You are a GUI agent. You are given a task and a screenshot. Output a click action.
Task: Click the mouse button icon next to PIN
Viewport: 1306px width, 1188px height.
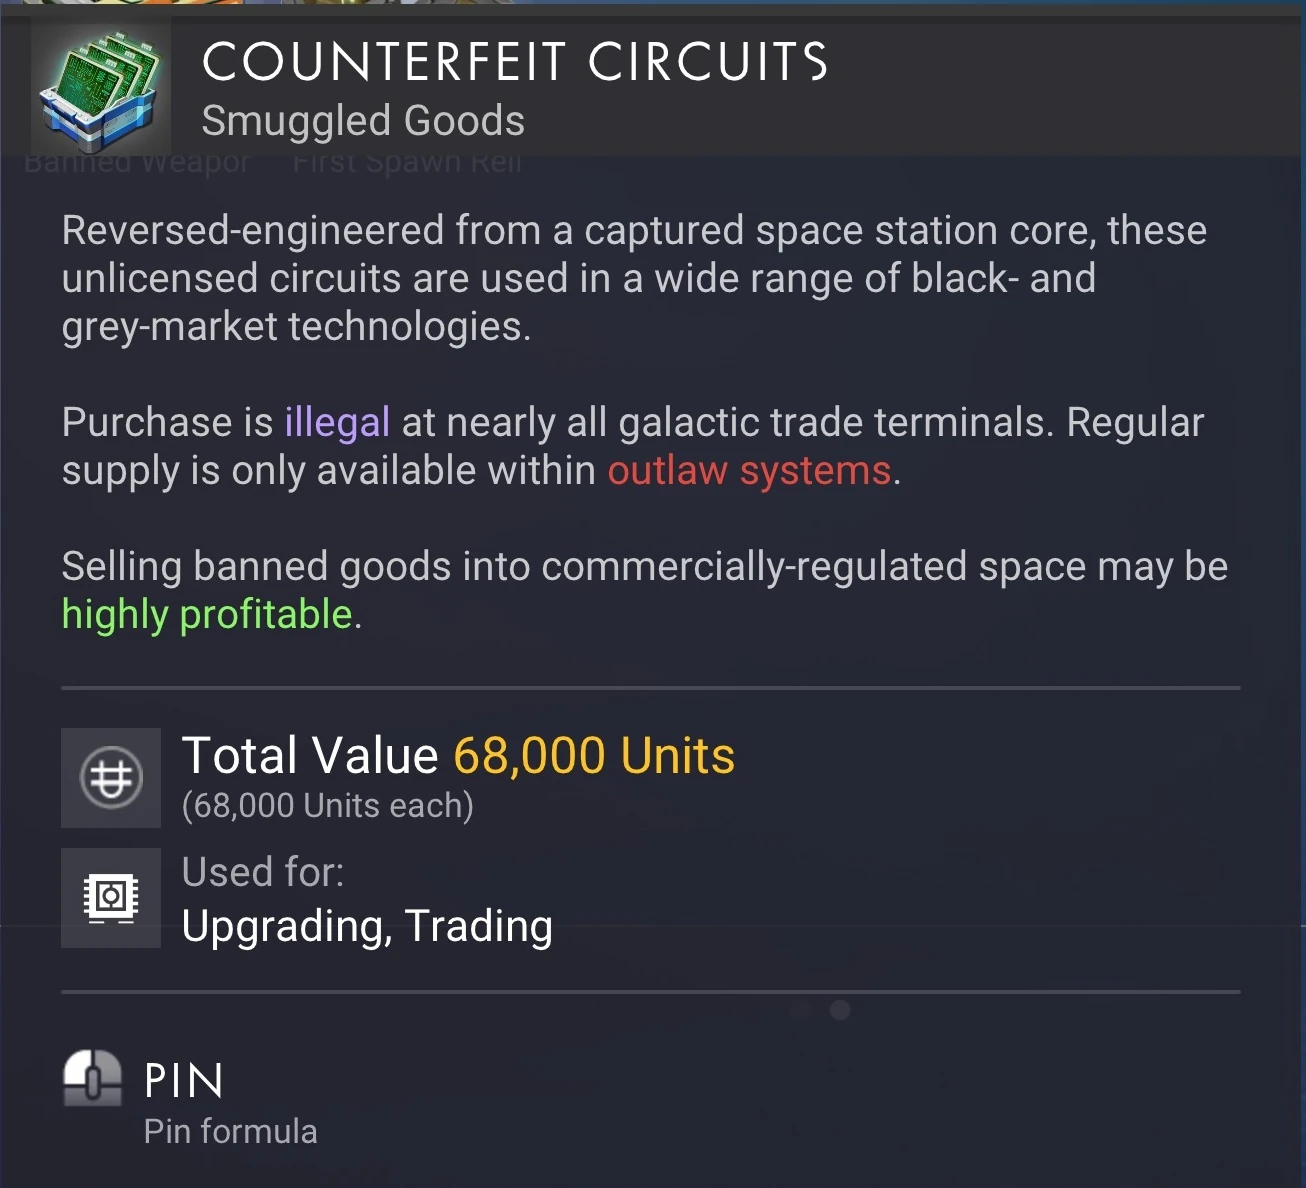(x=92, y=1079)
